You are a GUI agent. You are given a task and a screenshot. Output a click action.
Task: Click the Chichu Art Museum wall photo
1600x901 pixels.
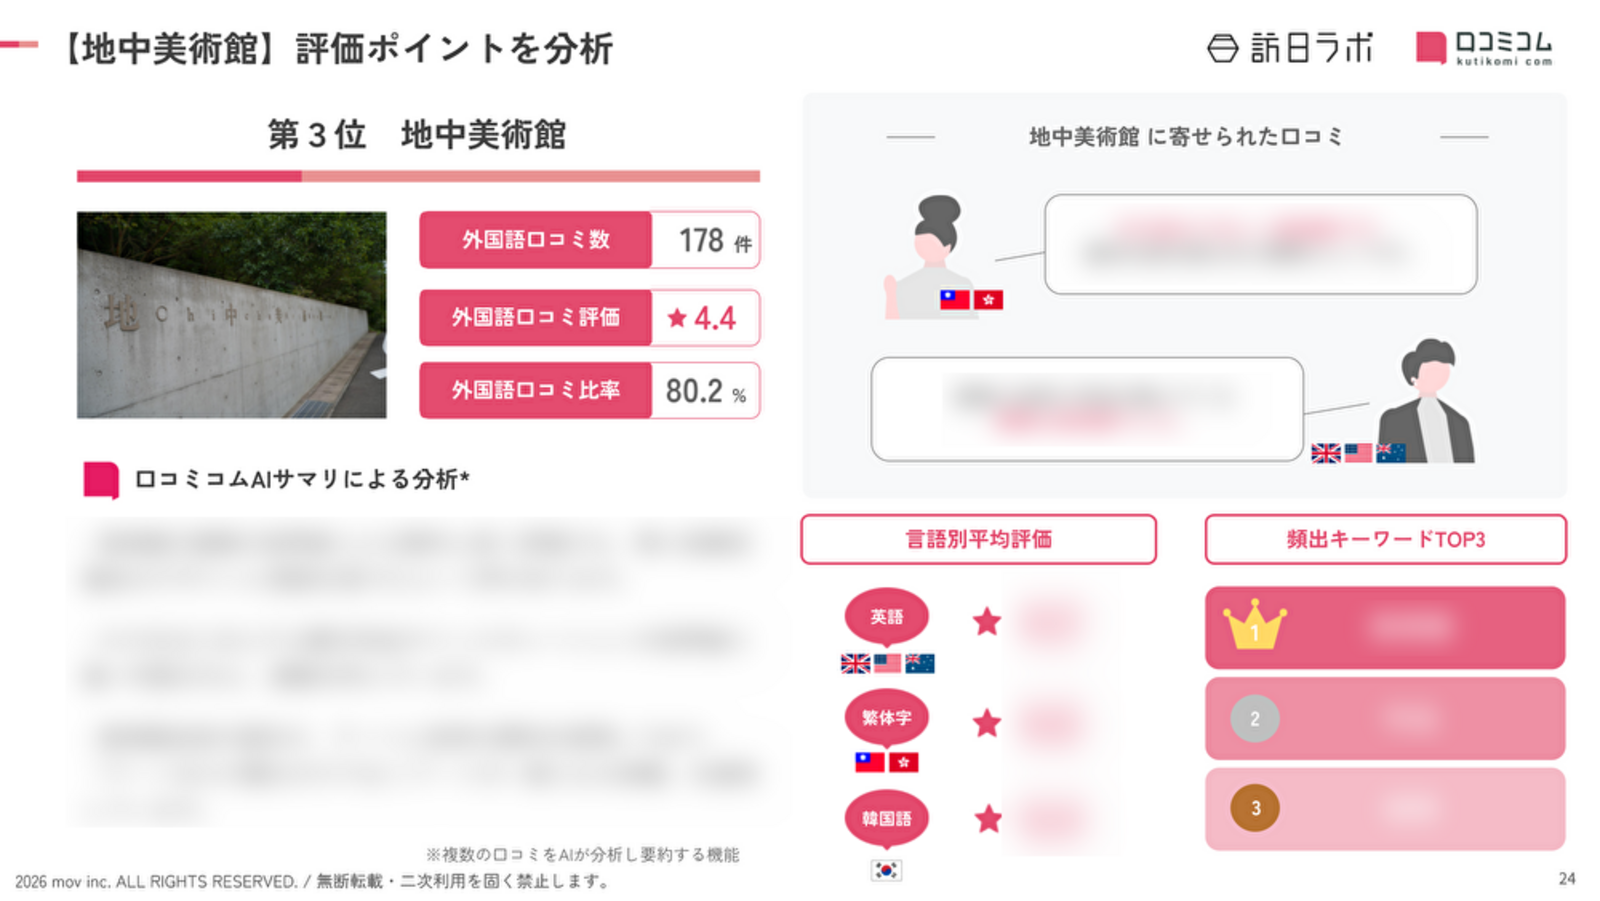tap(231, 315)
